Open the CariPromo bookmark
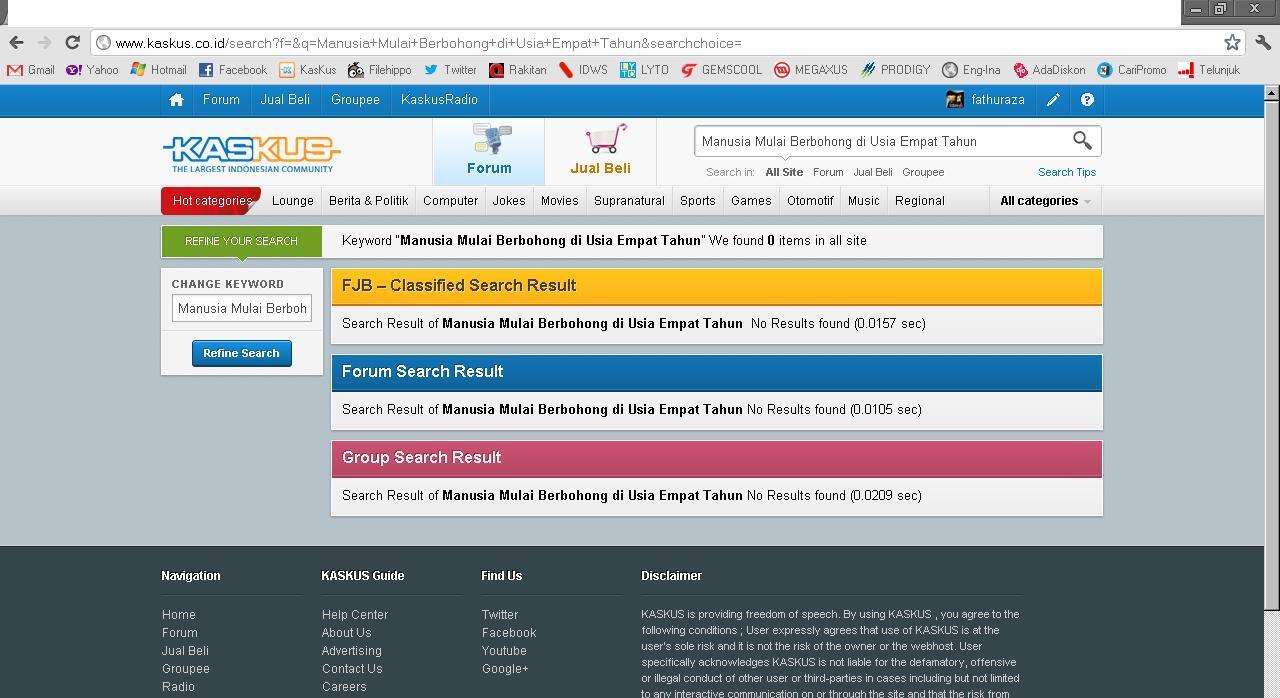Screen dimensions: 1280x698 coord(1132,70)
